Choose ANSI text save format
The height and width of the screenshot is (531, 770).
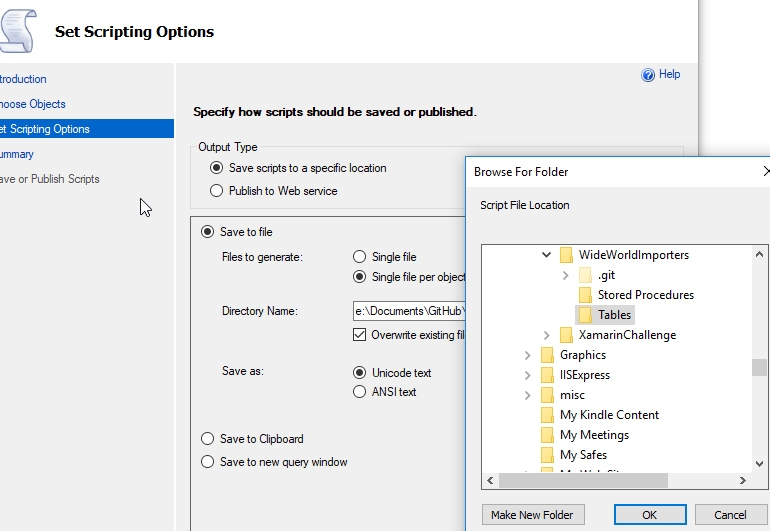360,392
